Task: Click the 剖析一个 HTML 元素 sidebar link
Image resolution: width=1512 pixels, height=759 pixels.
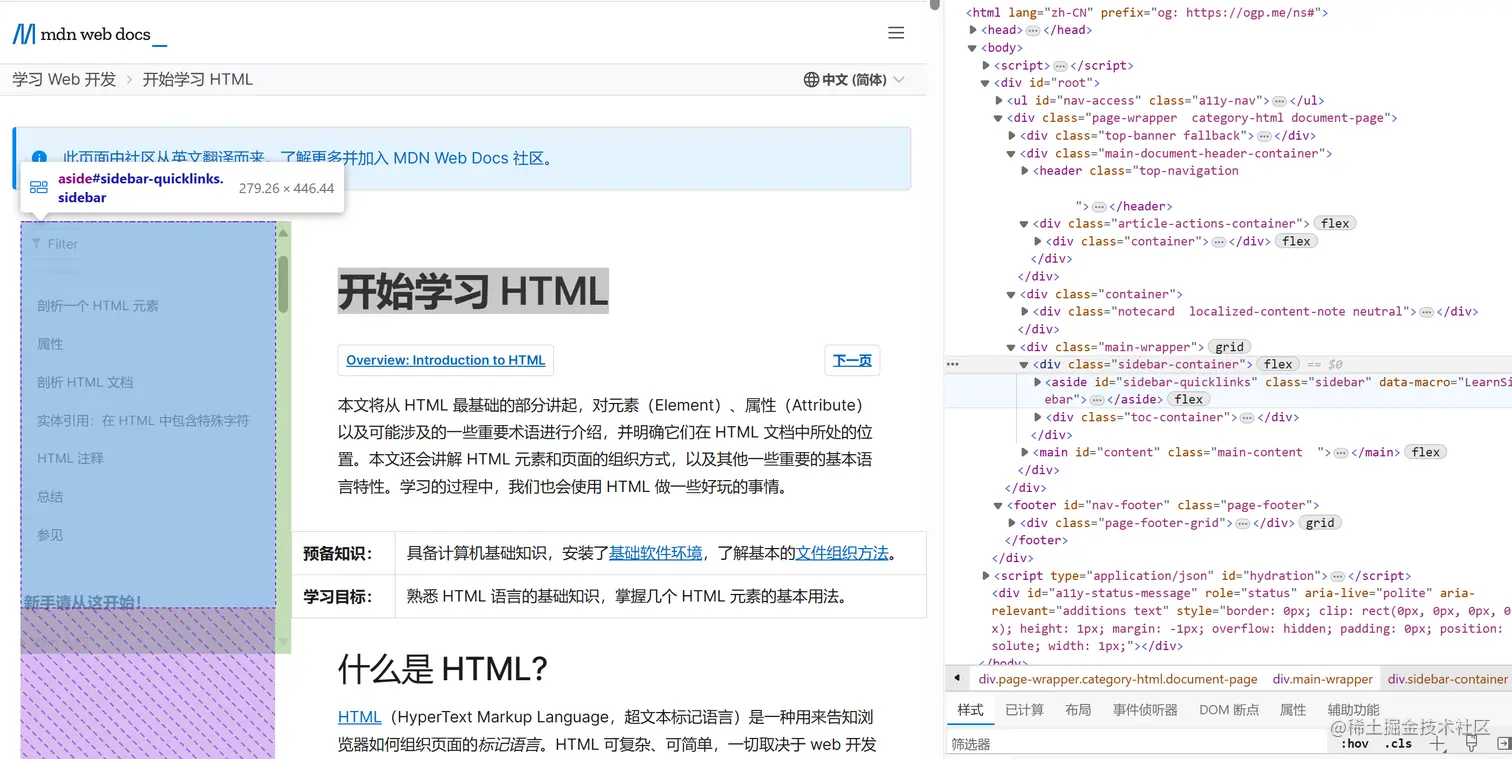Action: coord(98,306)
